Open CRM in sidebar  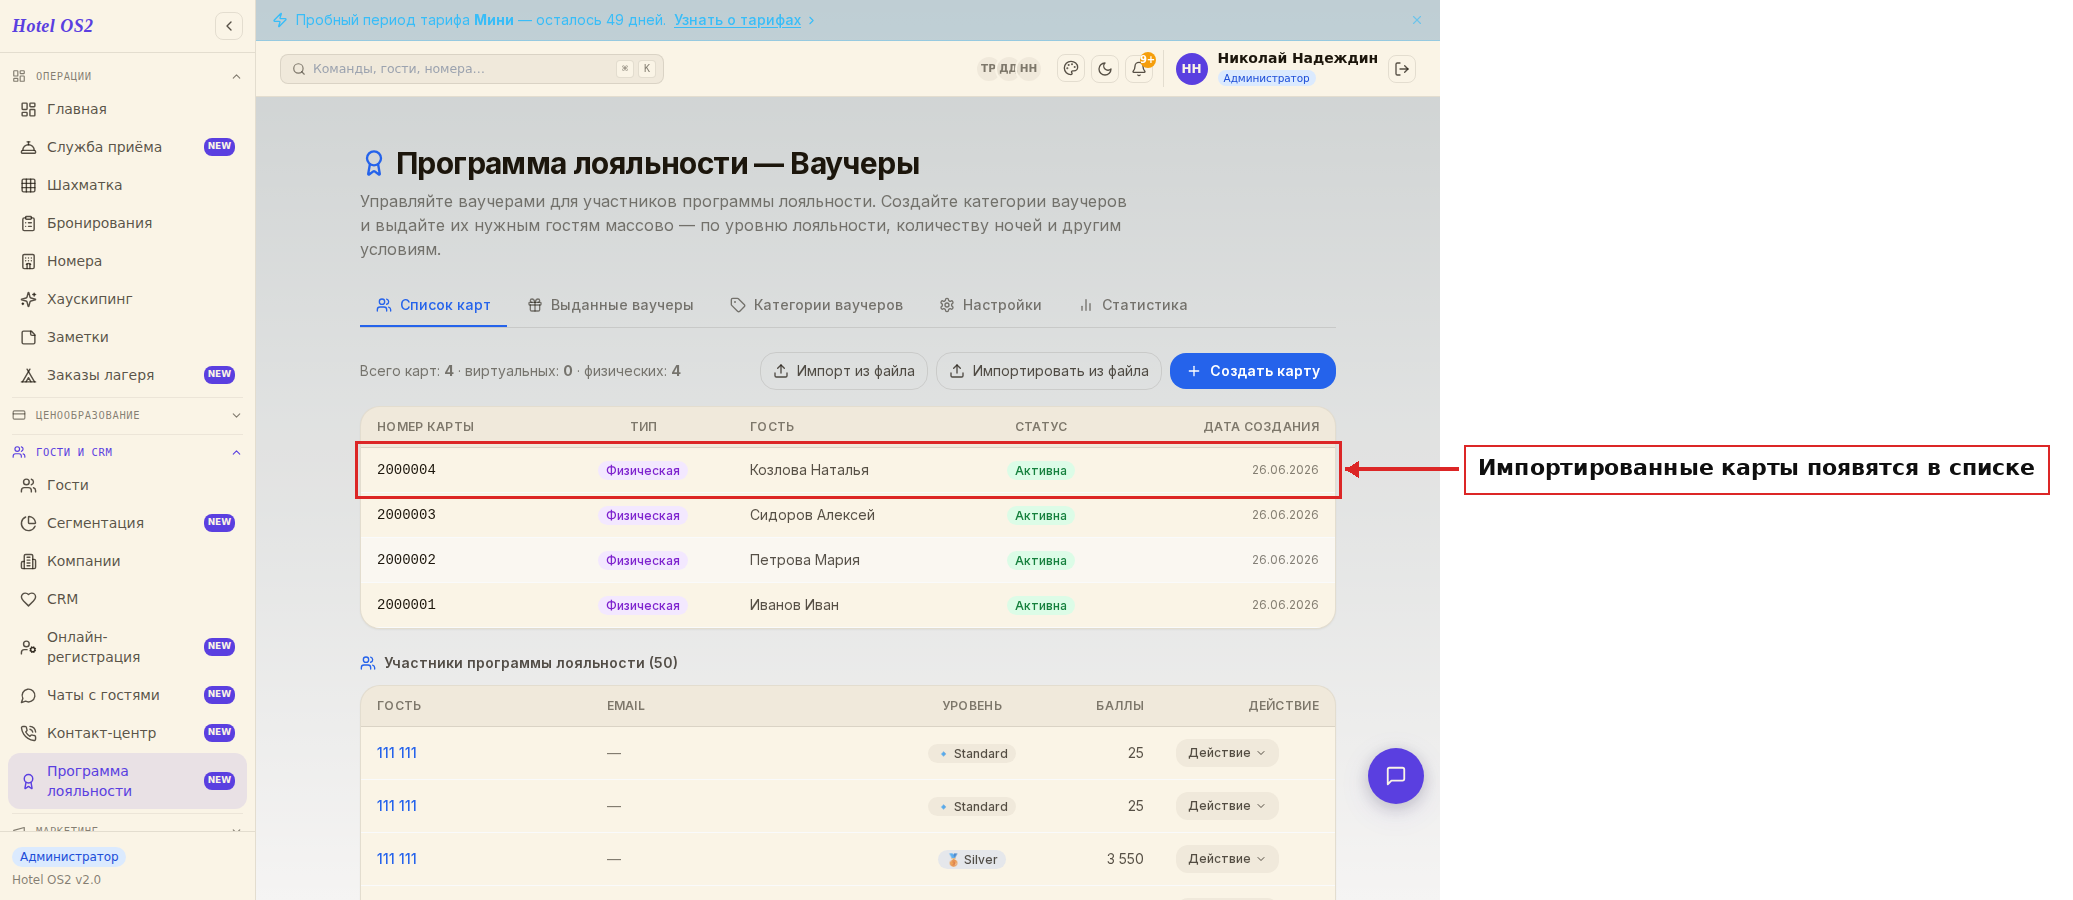tap(127, 599)
